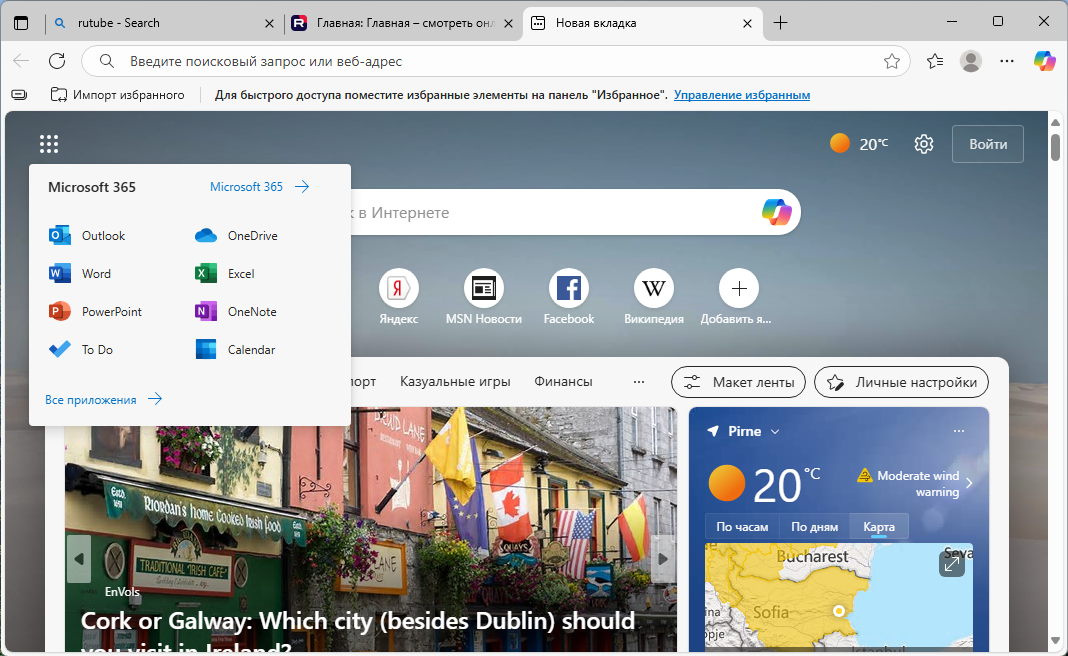1068x656 pixels.
Task: Launch the To Do app
Action: coord(97,349)
